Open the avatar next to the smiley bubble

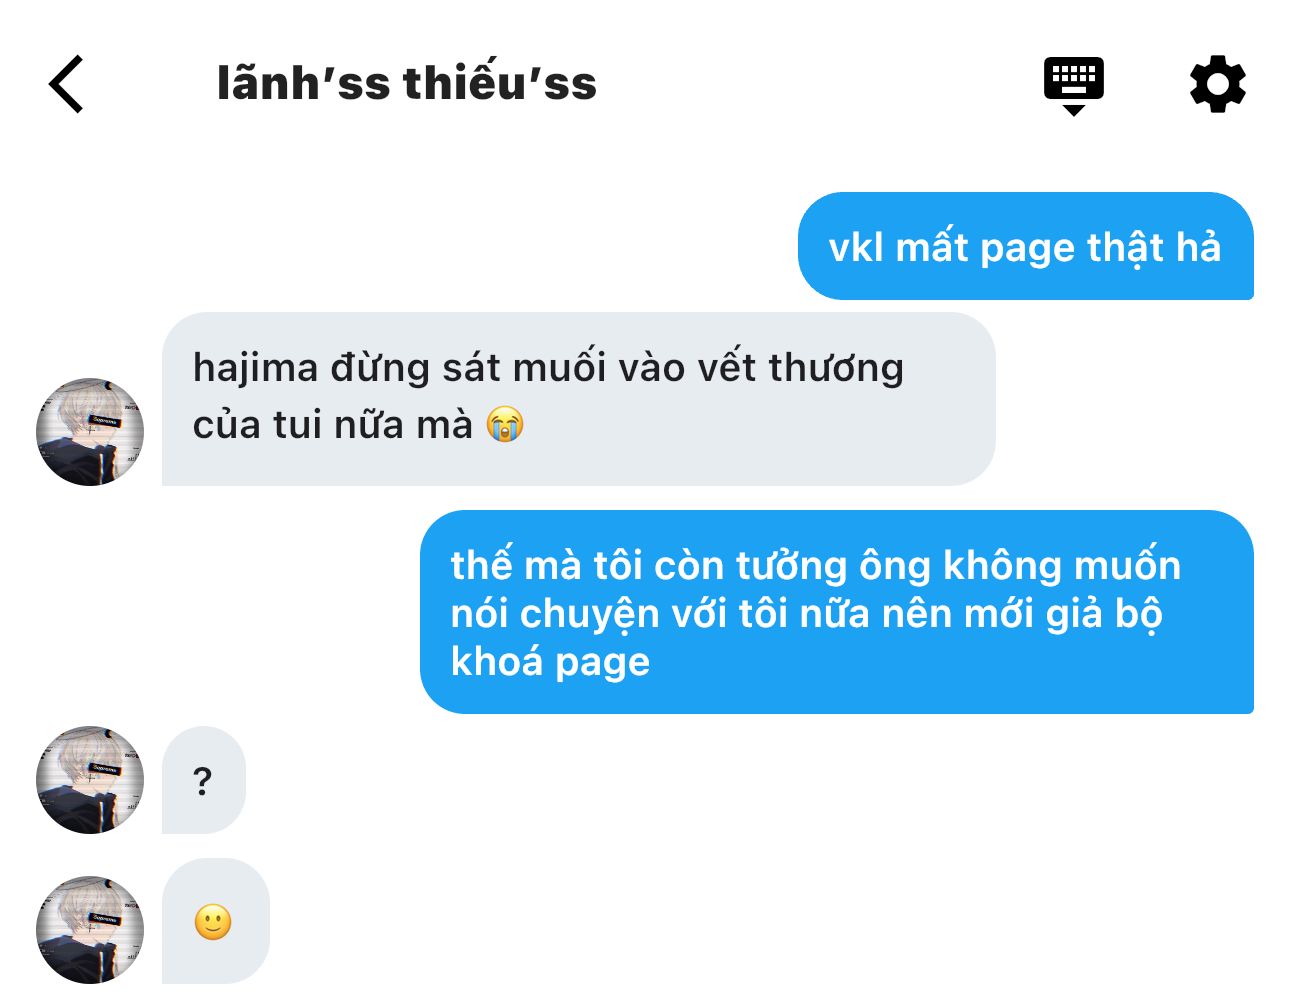90,930
